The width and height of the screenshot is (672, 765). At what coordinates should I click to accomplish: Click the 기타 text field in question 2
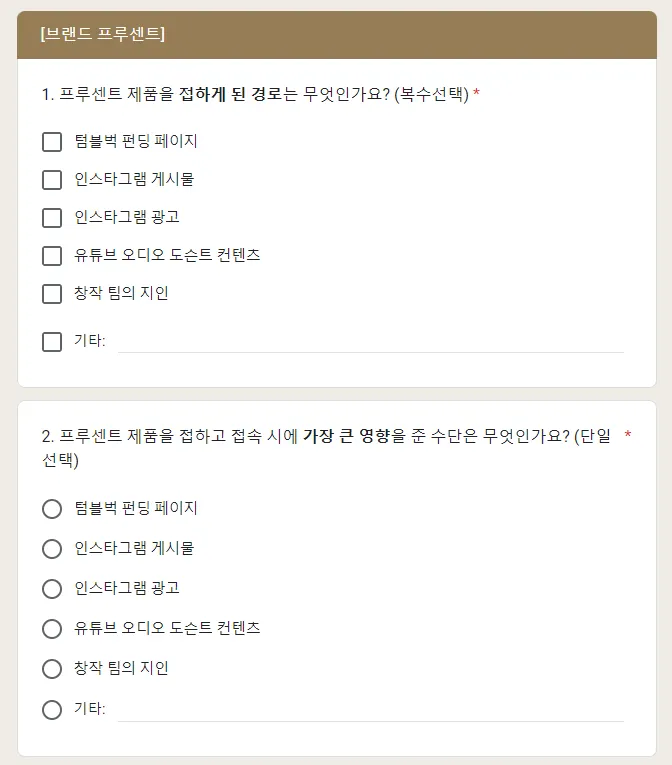tap(371, 710)
